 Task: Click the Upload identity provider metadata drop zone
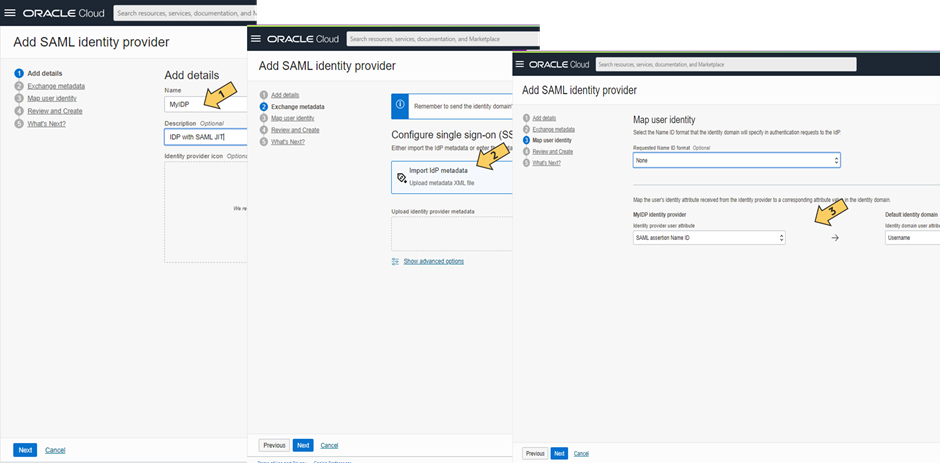coord(452,234)
